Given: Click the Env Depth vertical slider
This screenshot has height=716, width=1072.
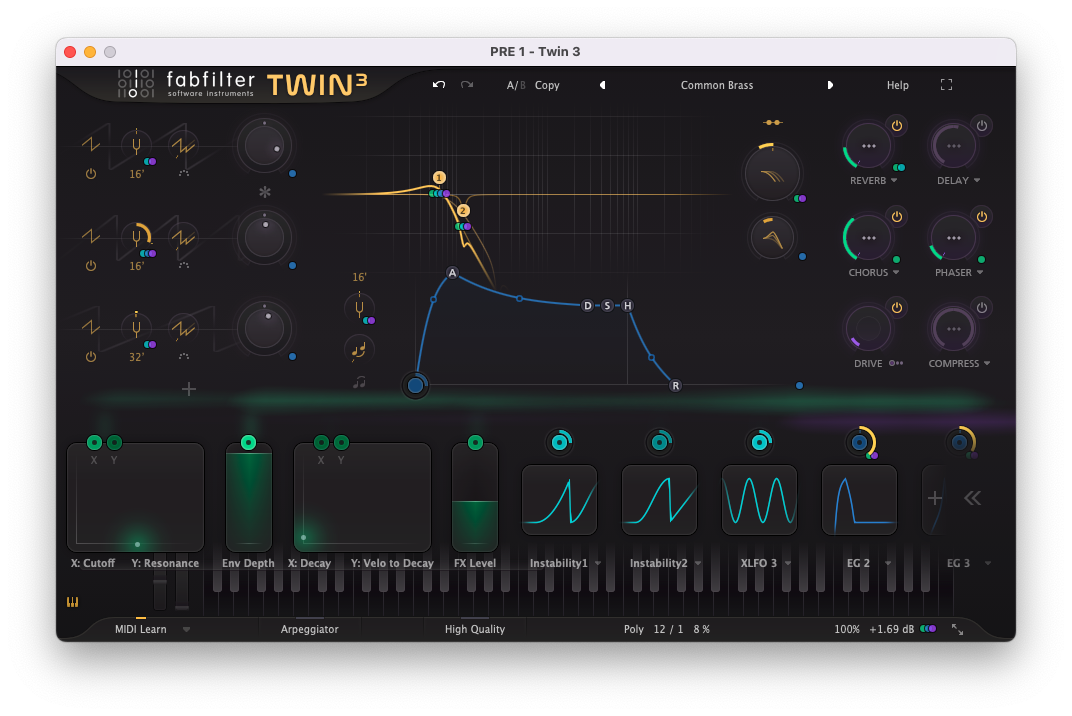Looking at the screenshot, I should tap(249, 500).
